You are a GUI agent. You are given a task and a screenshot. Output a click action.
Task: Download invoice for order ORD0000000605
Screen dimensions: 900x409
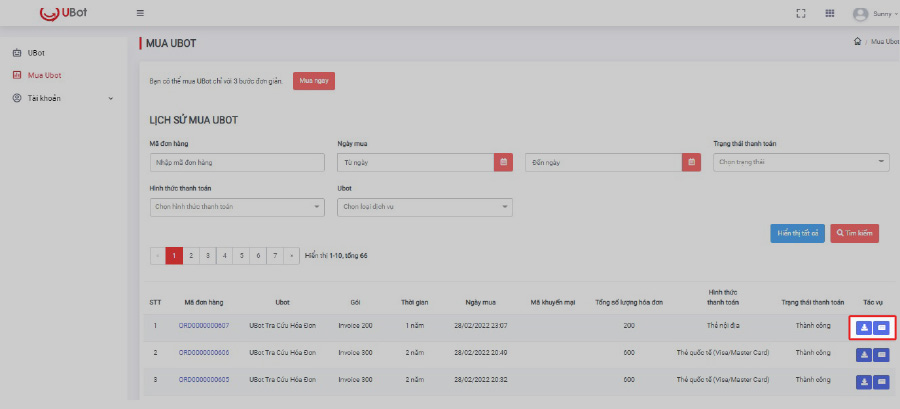[x=863, y=381]
